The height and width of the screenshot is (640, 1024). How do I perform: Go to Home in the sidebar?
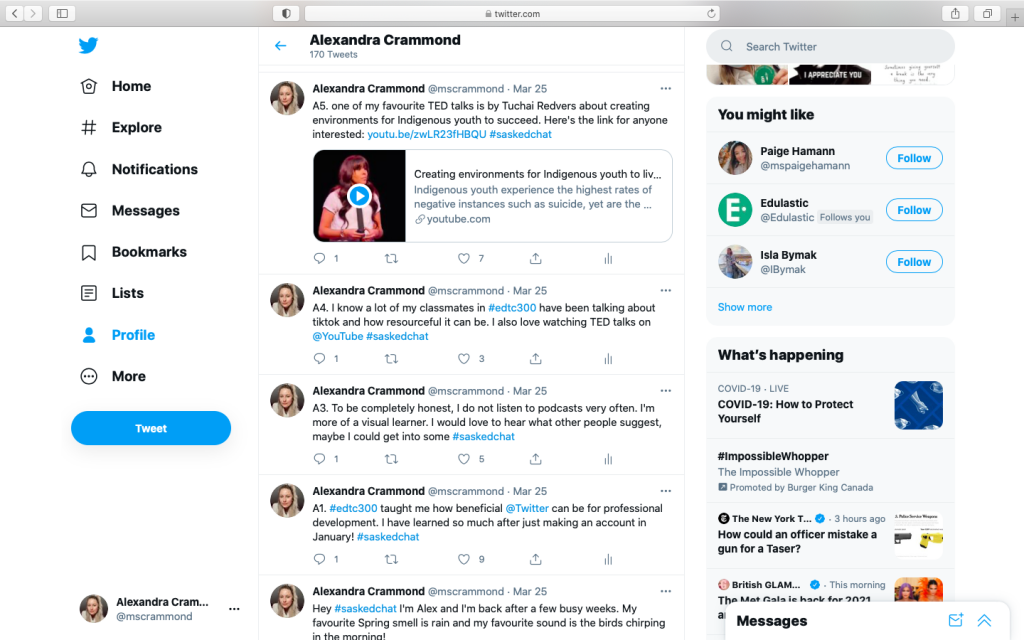click(x=116, y=86)
